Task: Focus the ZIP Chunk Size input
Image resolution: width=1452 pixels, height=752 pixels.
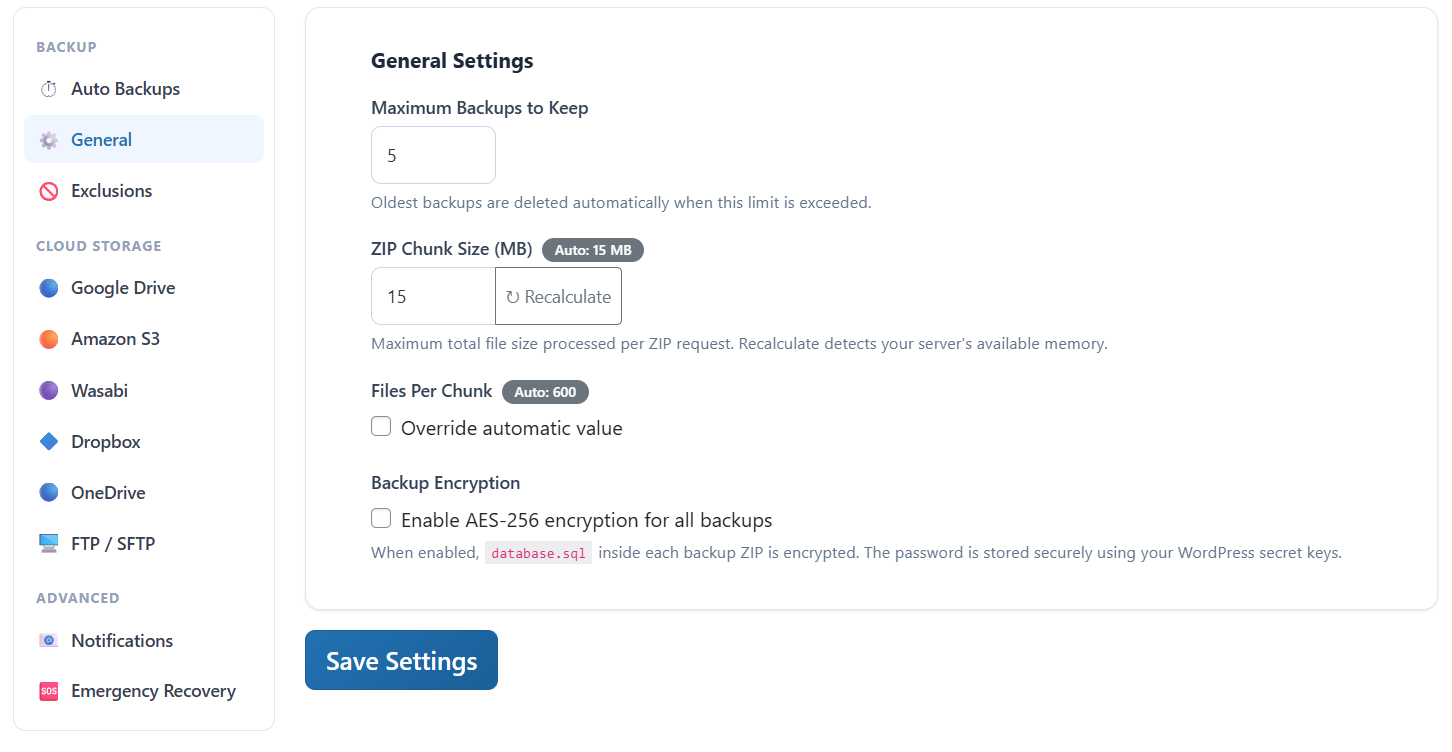Action: pos(433,296)
